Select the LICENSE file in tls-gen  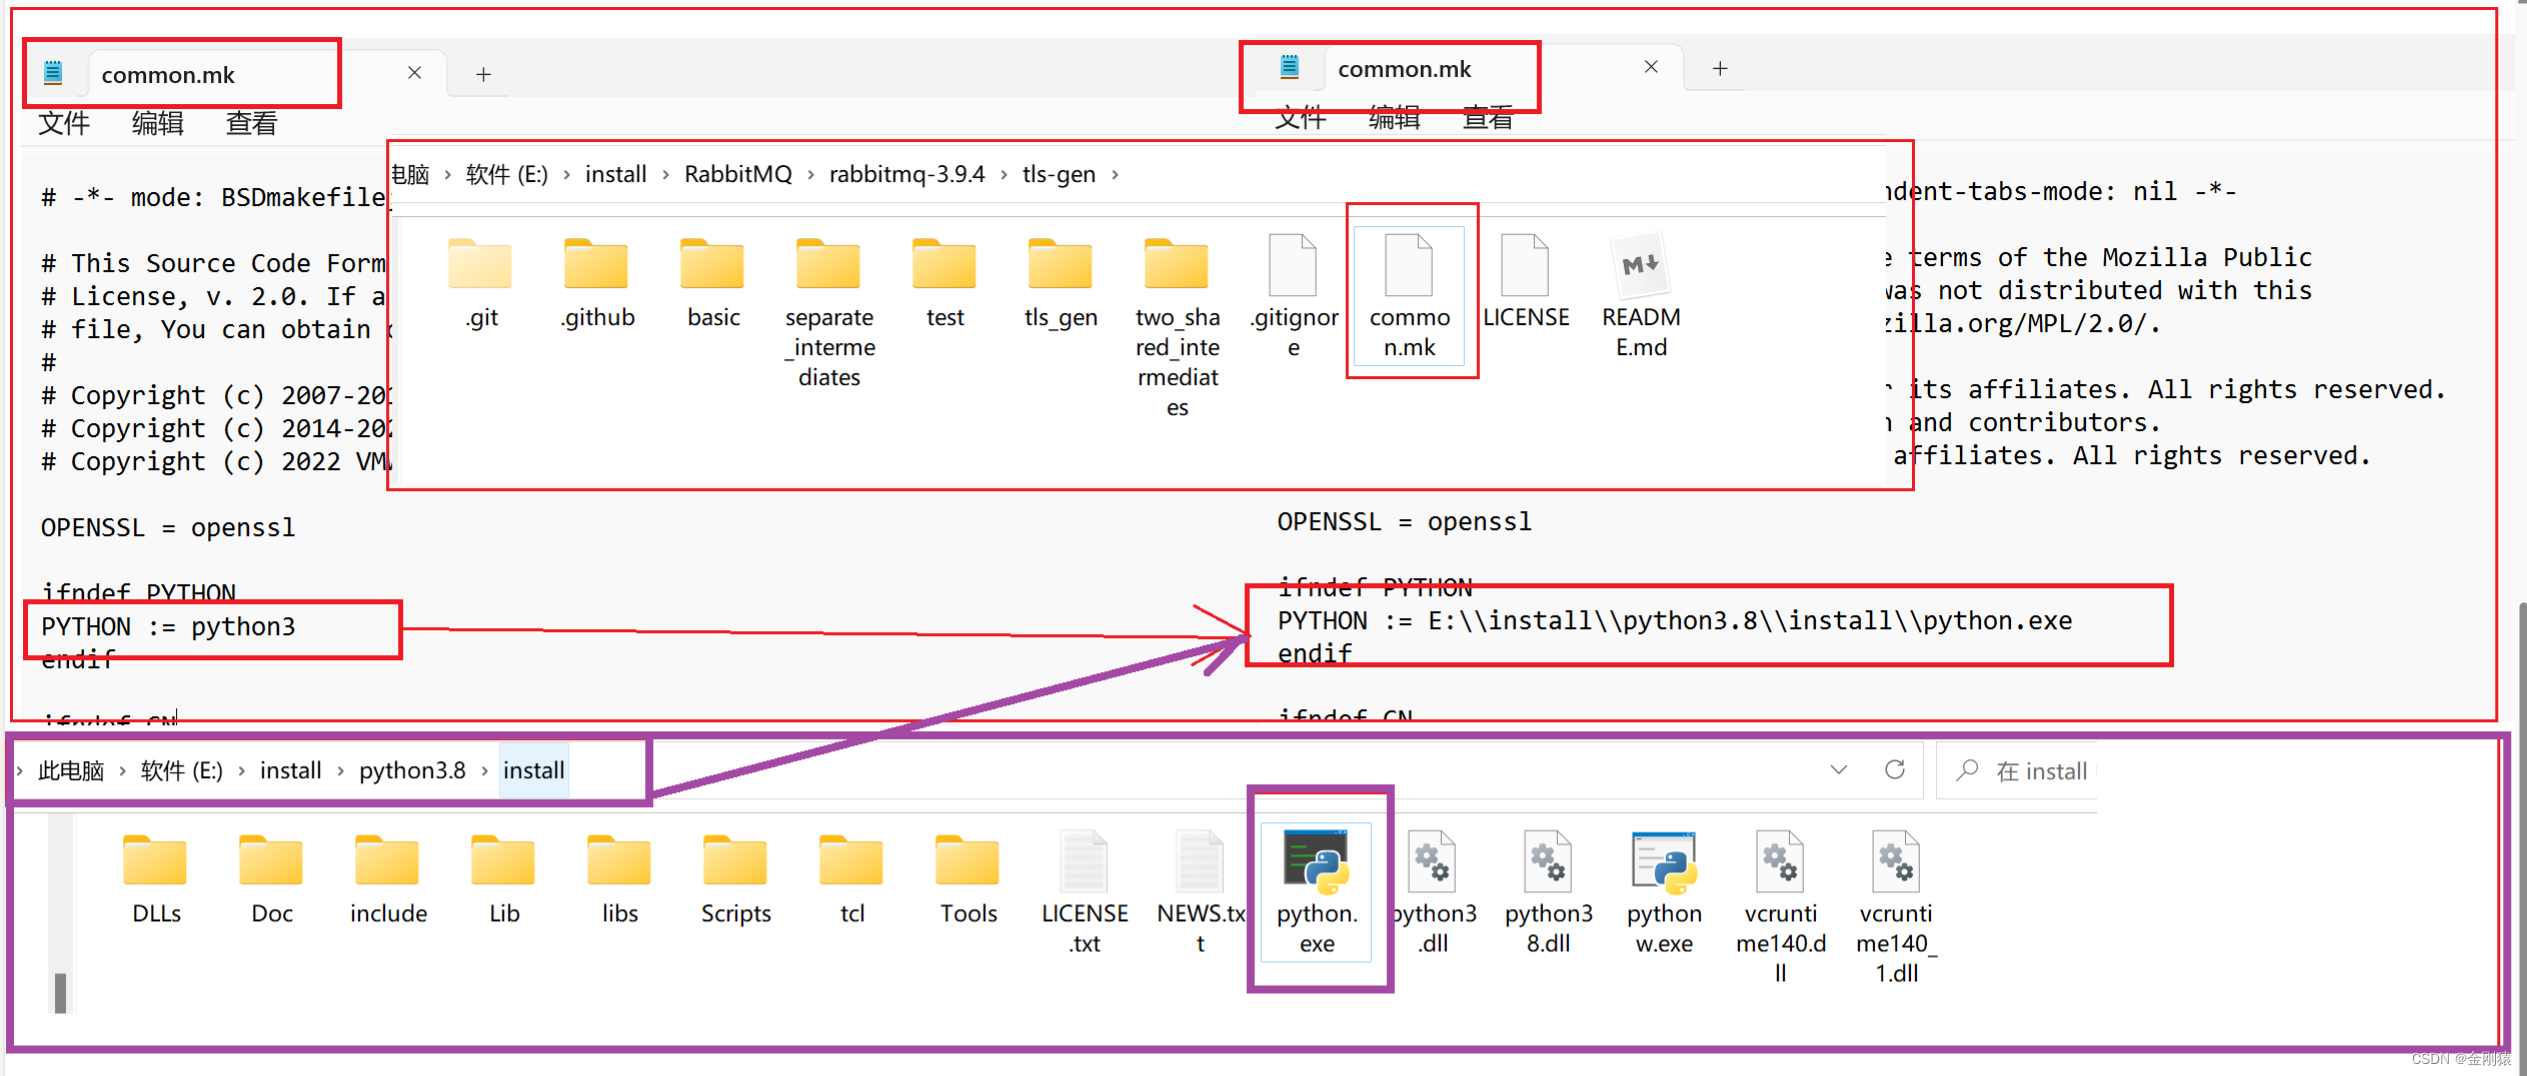(x=1526, y=282)
